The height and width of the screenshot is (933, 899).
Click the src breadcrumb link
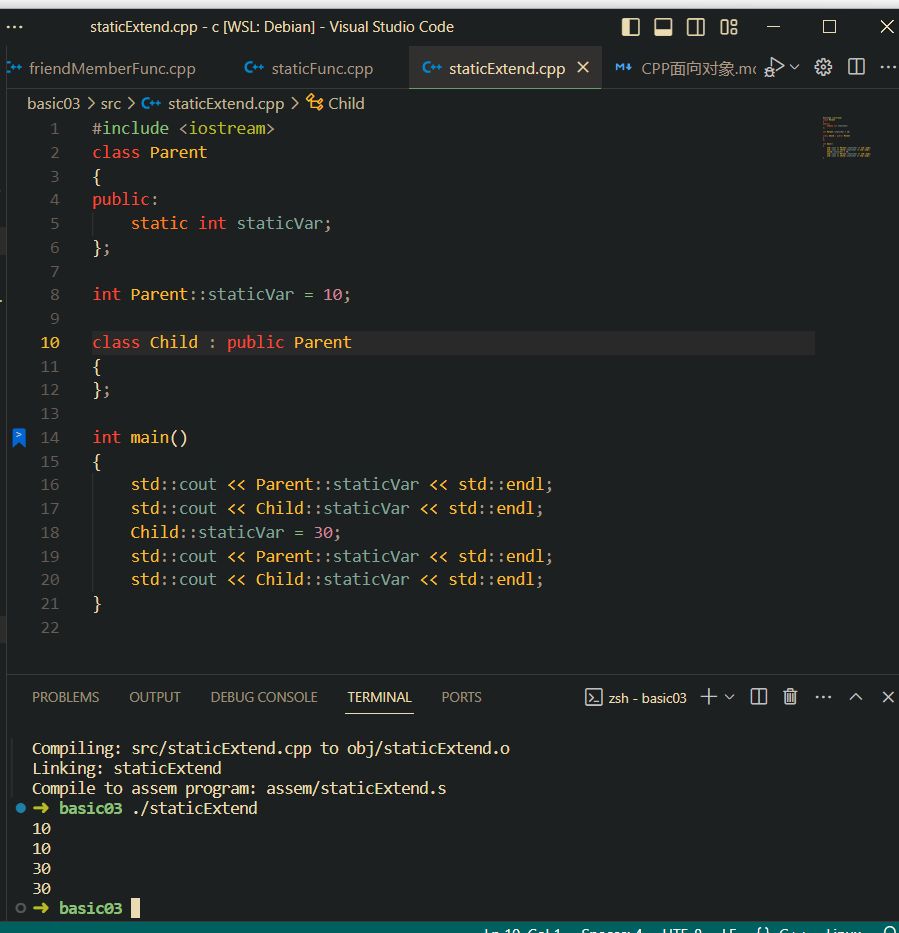click(x=110, y=103)
